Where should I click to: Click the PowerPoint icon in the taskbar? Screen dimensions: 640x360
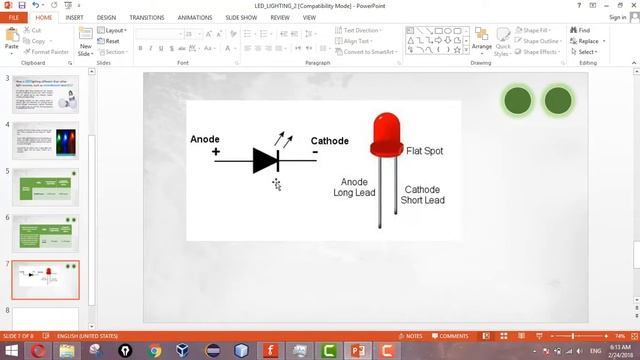[358, 351]
